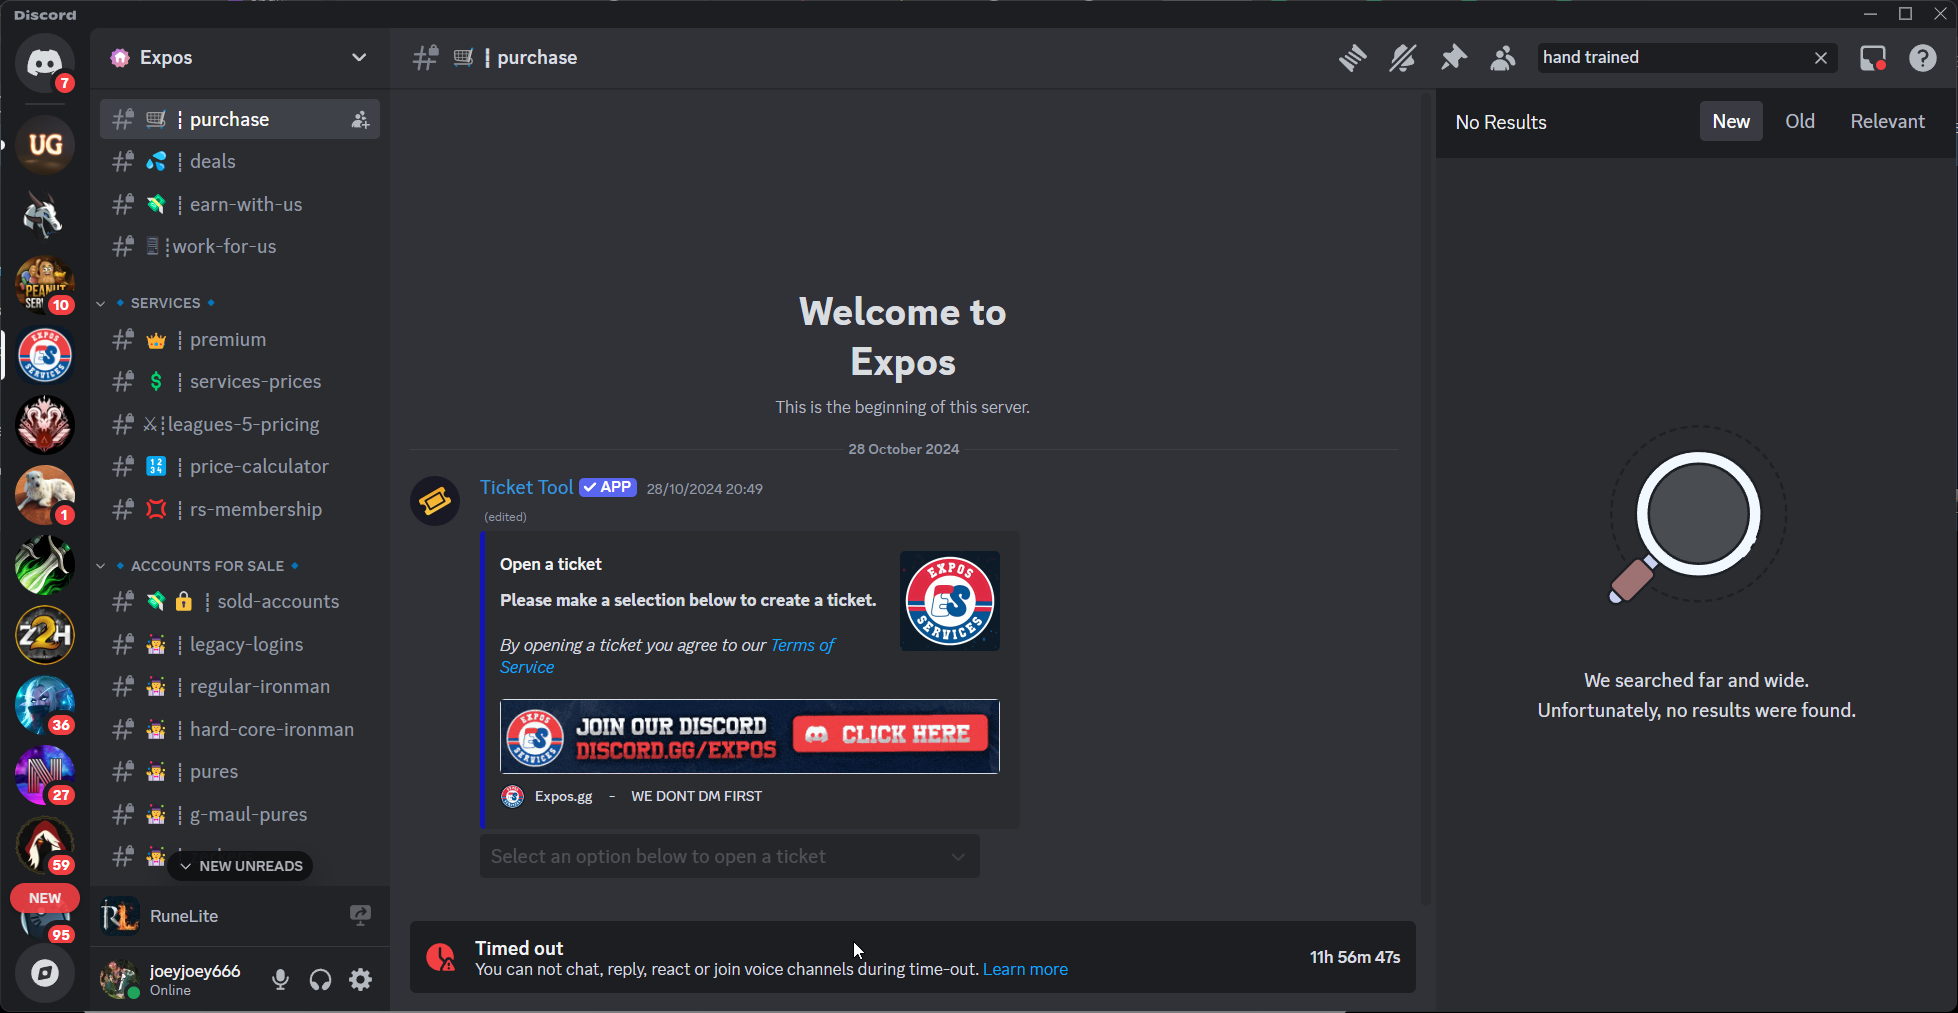Viewport: 1958px width, 1013px height.
Task: Click the Ticket Tool username
Action: click(x=526, y=487)
